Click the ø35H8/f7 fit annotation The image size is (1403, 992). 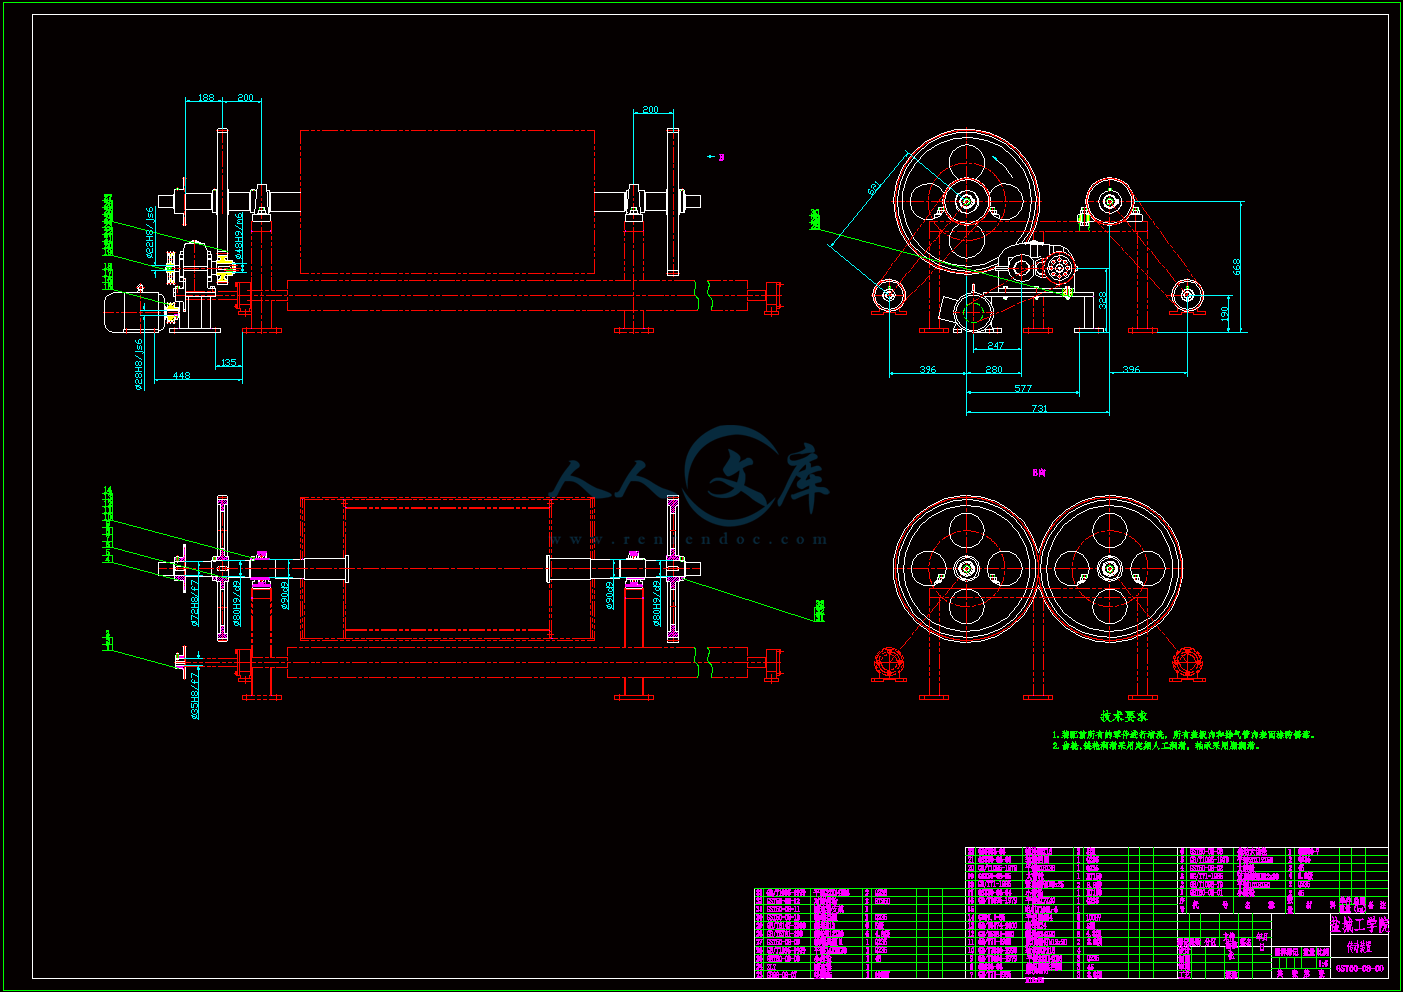(x=195, y=695)
